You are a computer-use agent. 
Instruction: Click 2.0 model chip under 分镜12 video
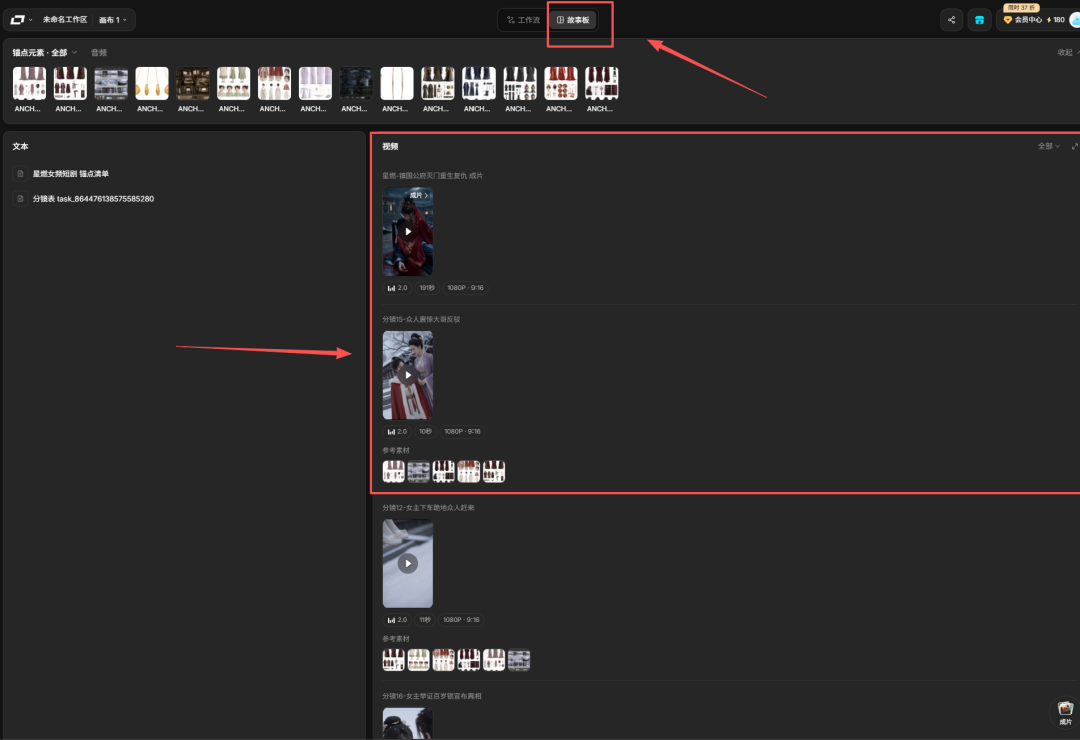pos(397,619)
